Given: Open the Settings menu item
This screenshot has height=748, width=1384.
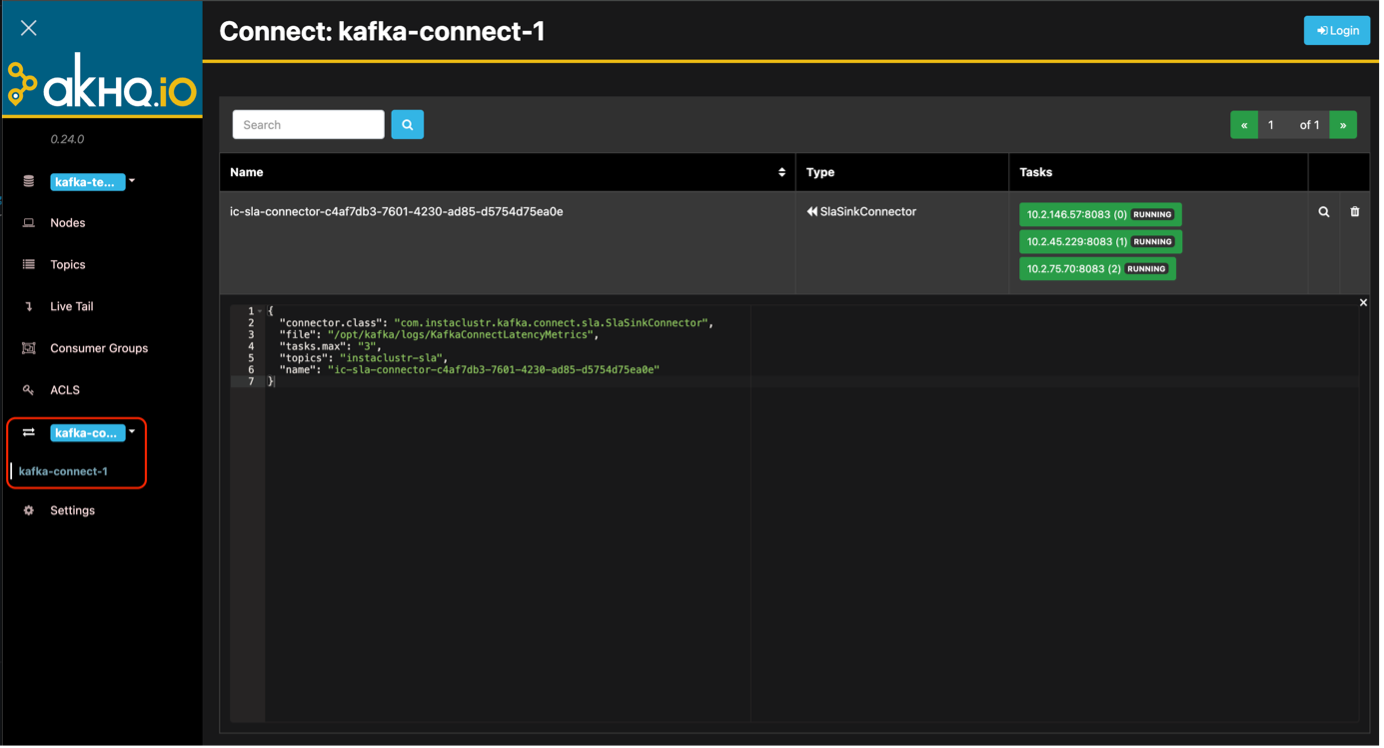Looking at the screenshot, I should (72, 511).
